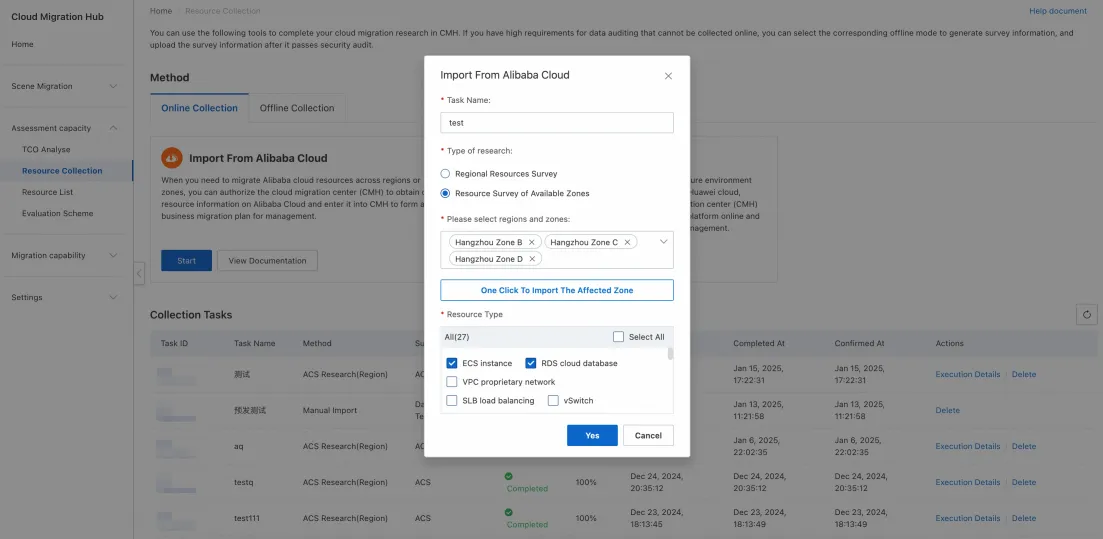Remove the Hangzhou Zone B tag
Viewport: 1103px width, 539px height.
pos(533,242)
